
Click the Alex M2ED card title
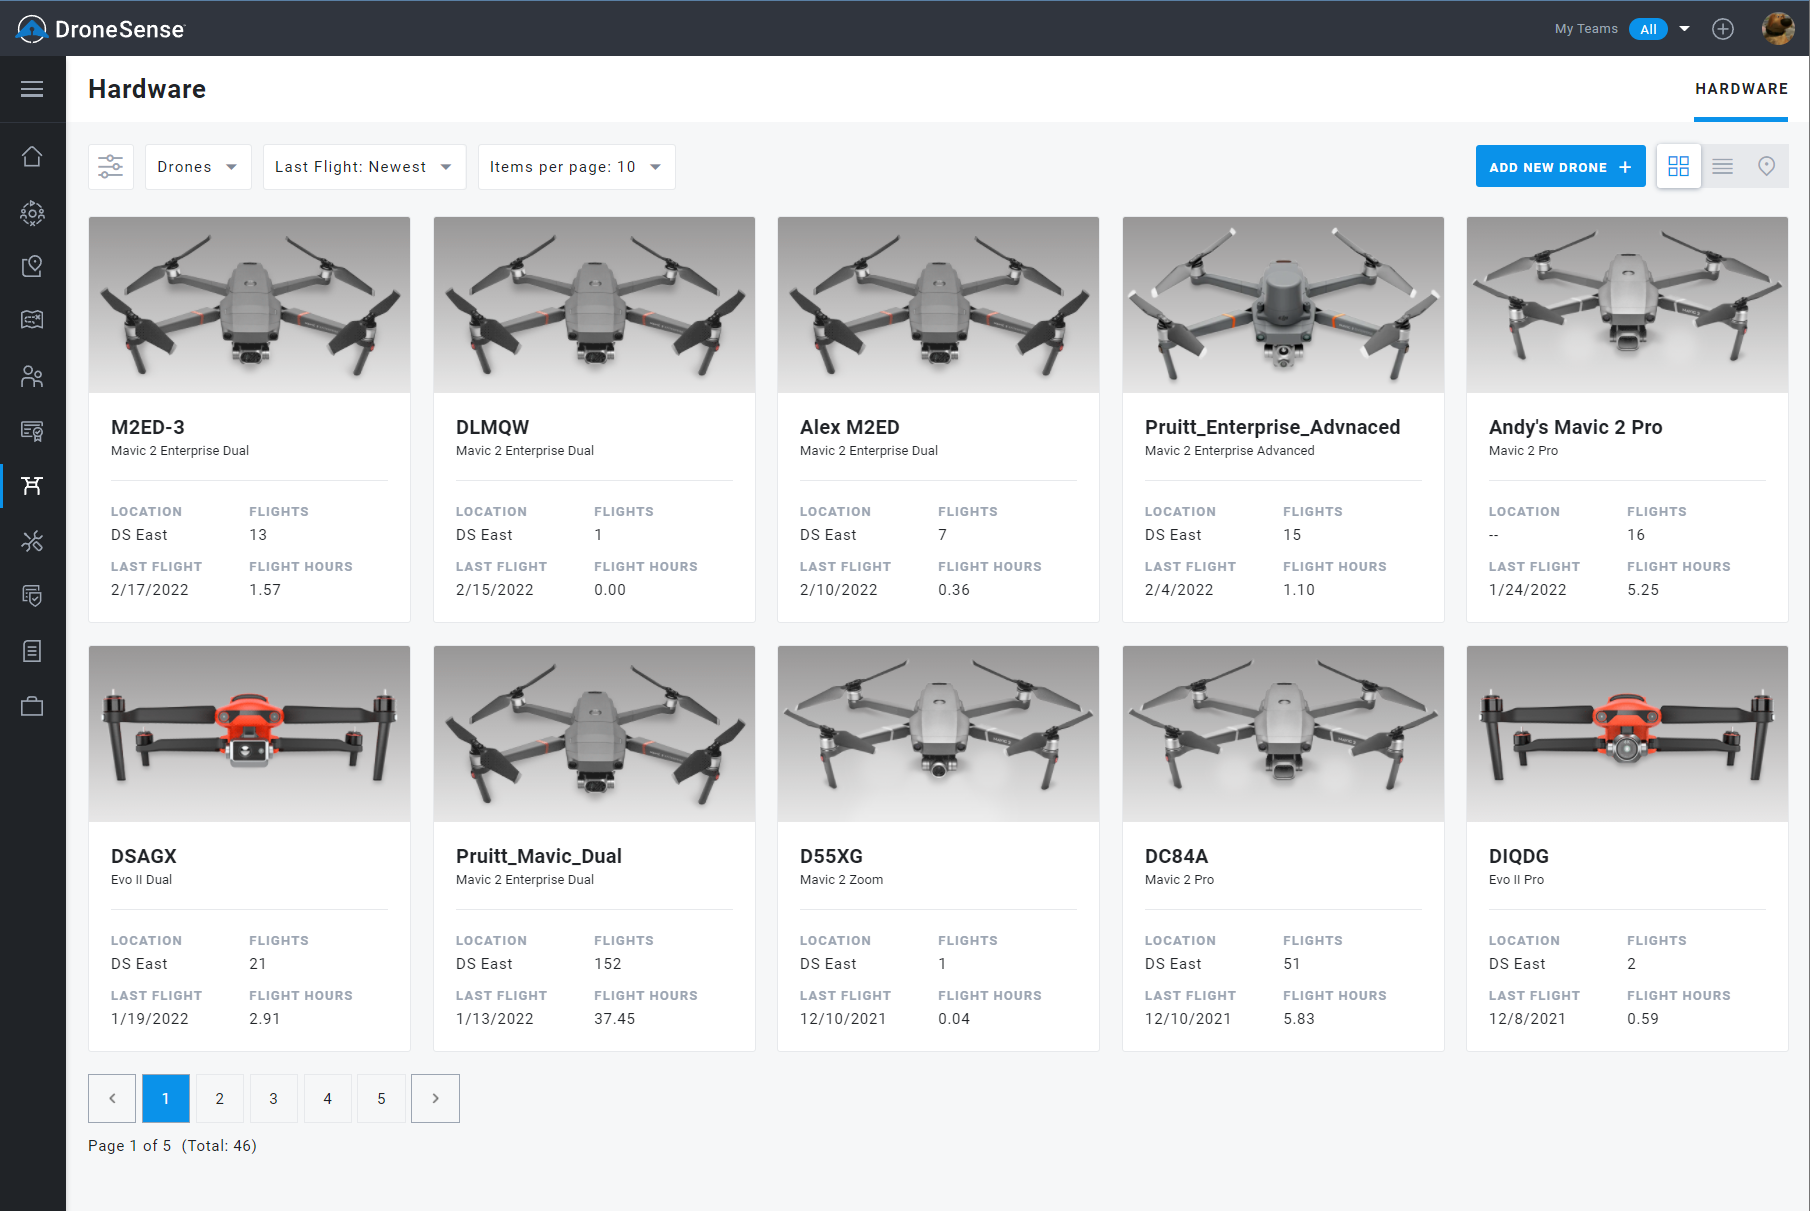click(x=850, y=427)
